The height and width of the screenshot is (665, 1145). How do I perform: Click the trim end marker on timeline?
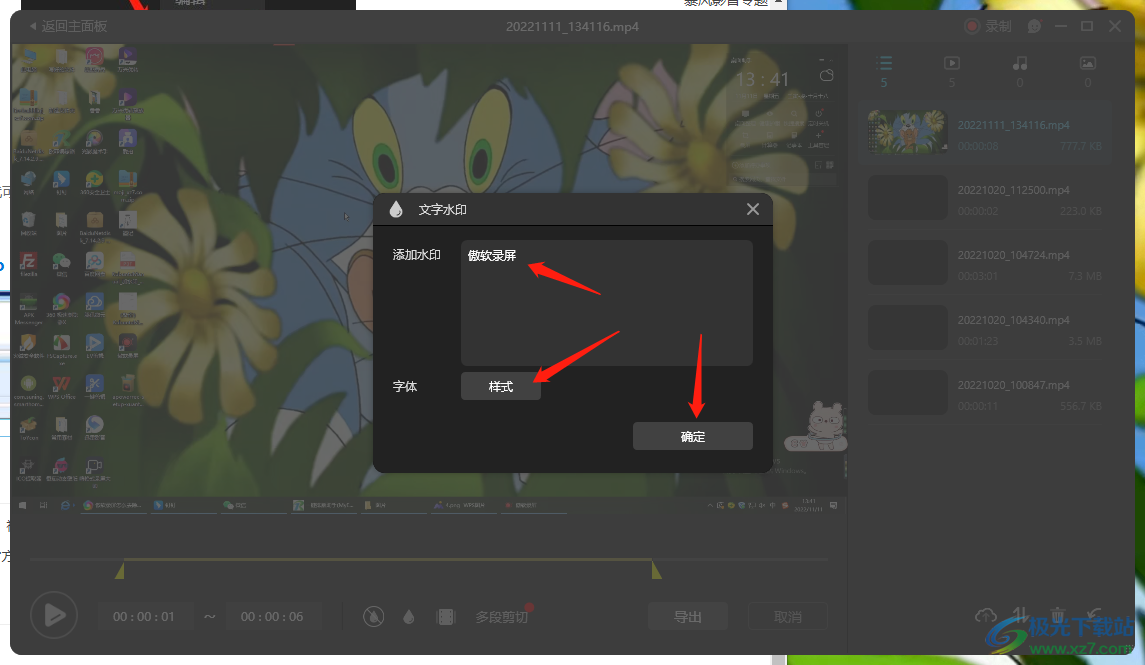tap(656, 569)
